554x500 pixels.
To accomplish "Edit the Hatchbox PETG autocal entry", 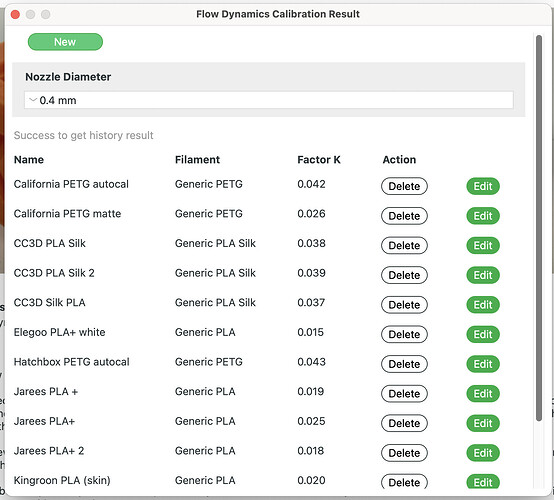I will (483, 364).
